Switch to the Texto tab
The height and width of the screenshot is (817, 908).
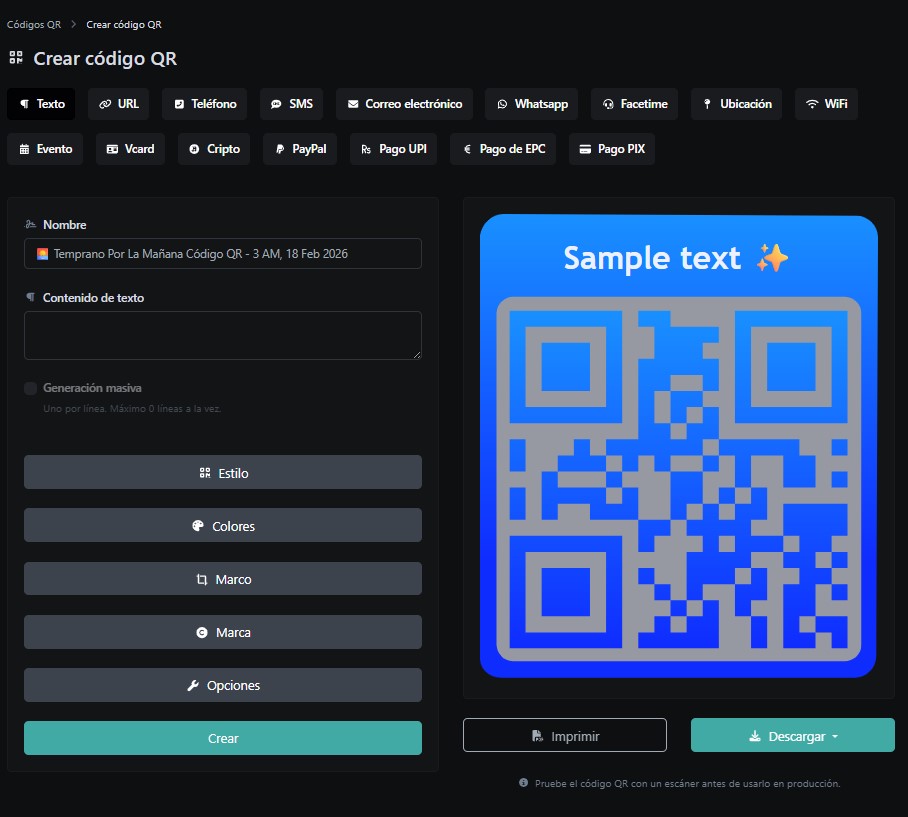click(41, 103)
